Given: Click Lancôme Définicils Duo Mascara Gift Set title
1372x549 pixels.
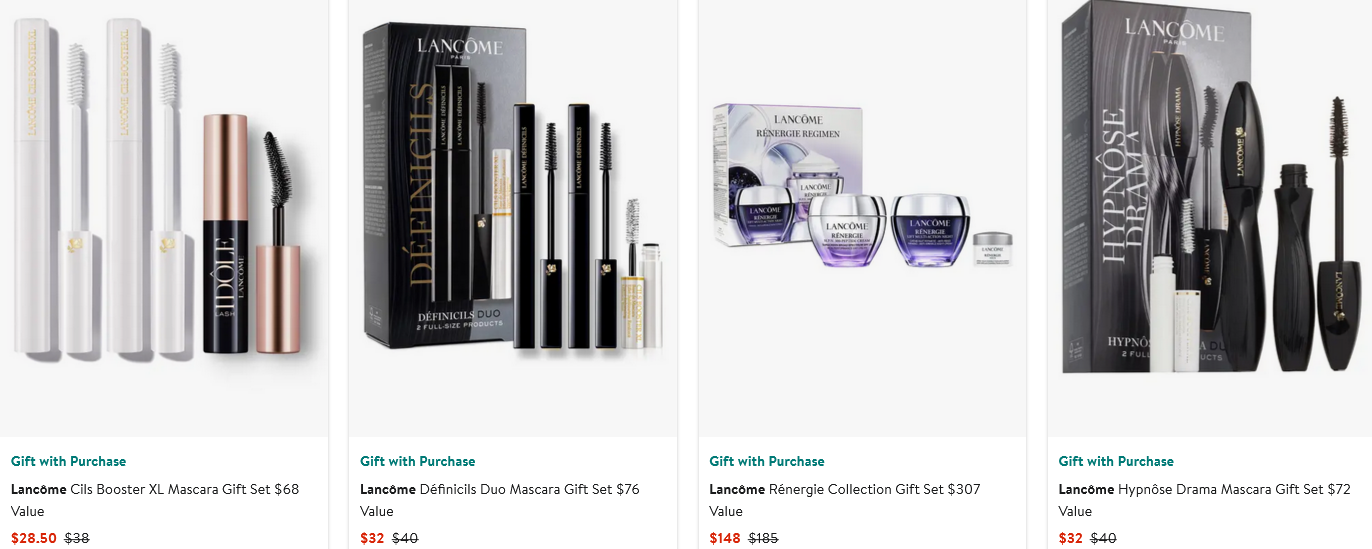Looking at the screenshot, I should pos(500,500).
